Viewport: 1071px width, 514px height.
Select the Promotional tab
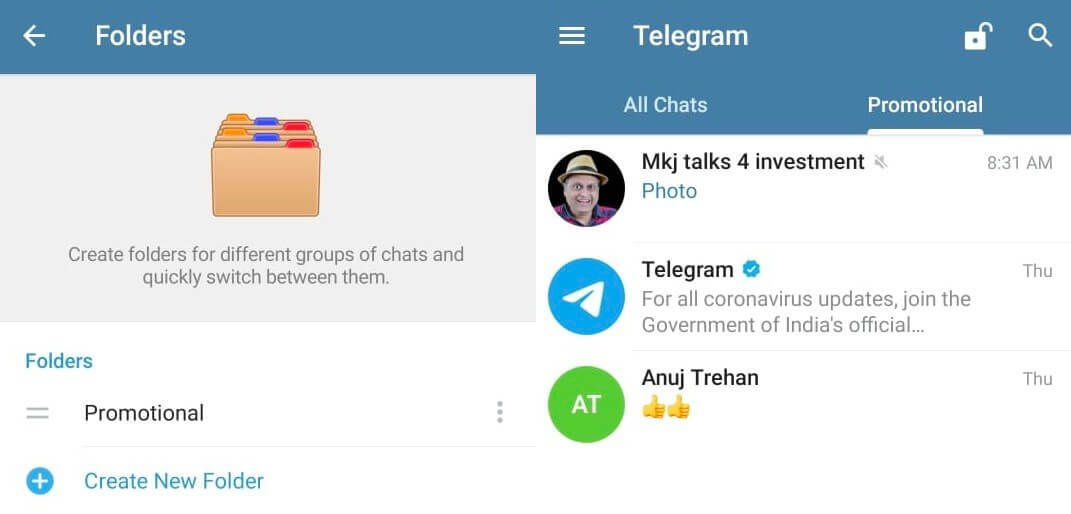click(925, 105)
